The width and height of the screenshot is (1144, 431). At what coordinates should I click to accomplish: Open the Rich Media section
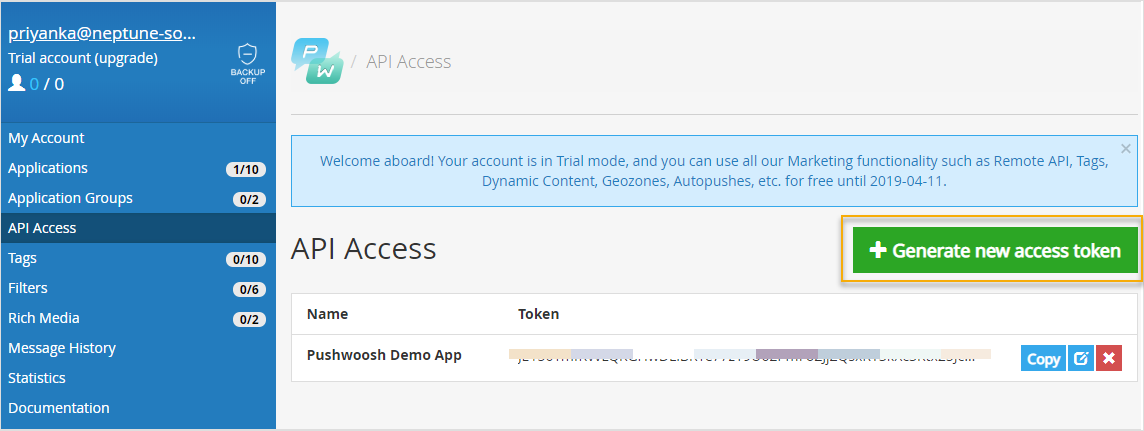43,318
